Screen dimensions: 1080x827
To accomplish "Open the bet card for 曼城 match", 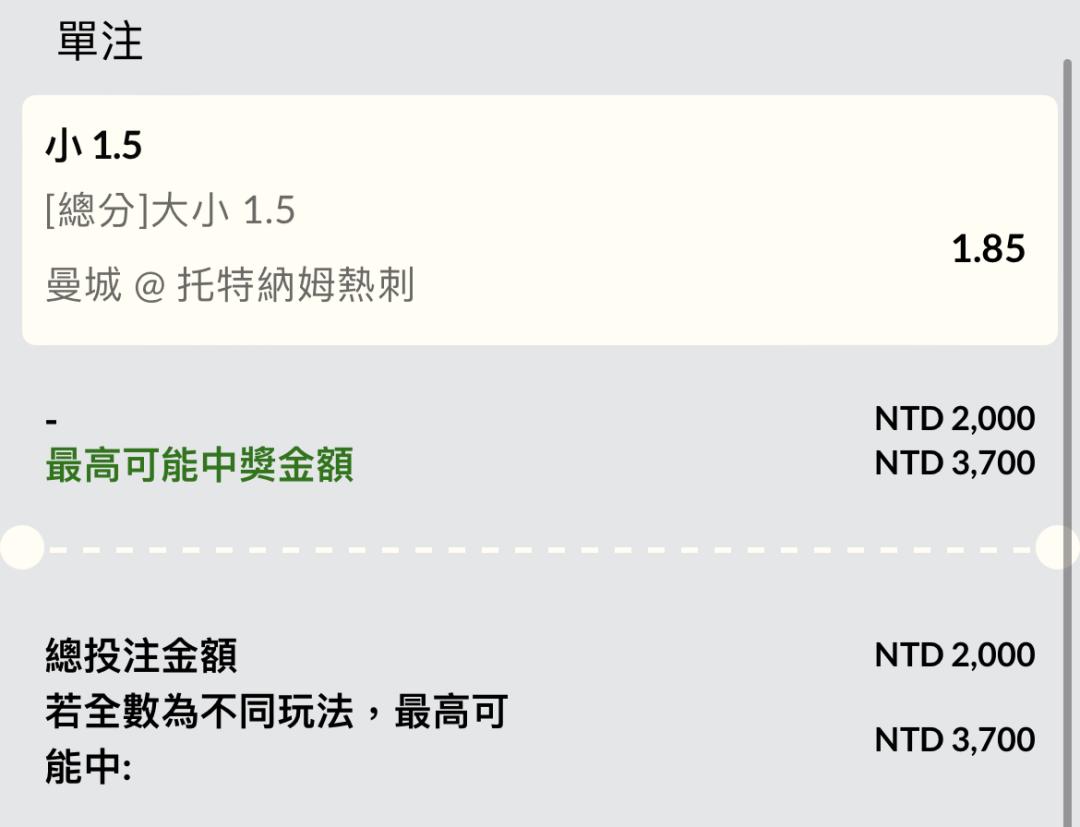I will (x=540, y=220).
